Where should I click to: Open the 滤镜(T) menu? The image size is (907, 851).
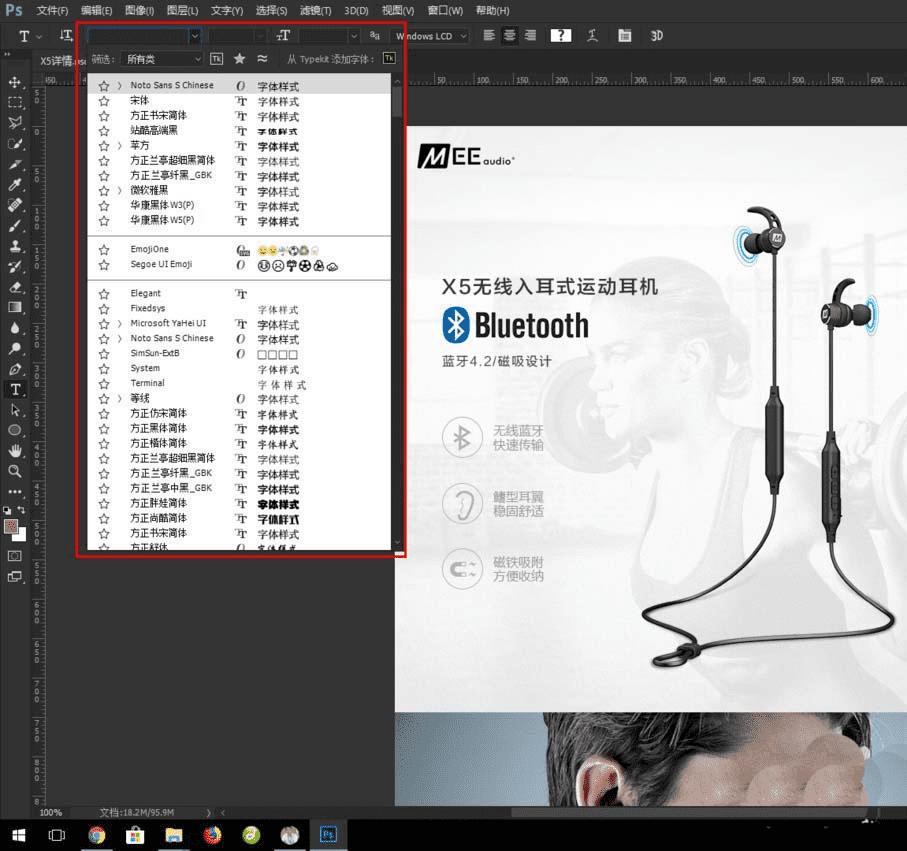coord(315,10)
